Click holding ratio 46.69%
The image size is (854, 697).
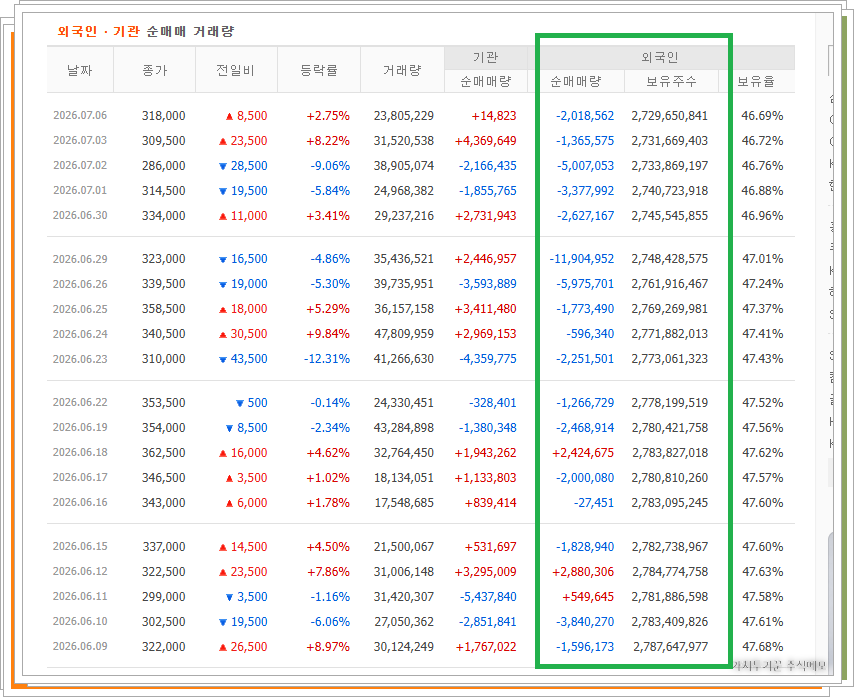click(x=762, y=115)
